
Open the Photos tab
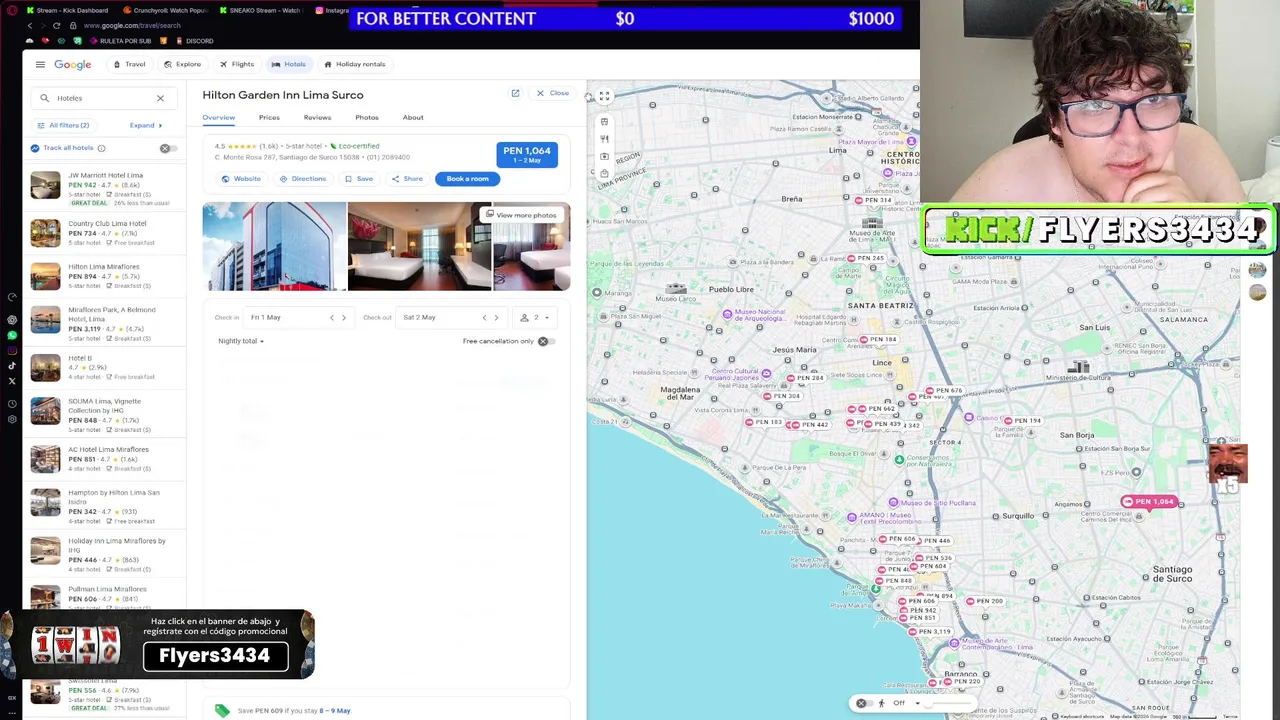pyautogui.click(x=367, y=117)
